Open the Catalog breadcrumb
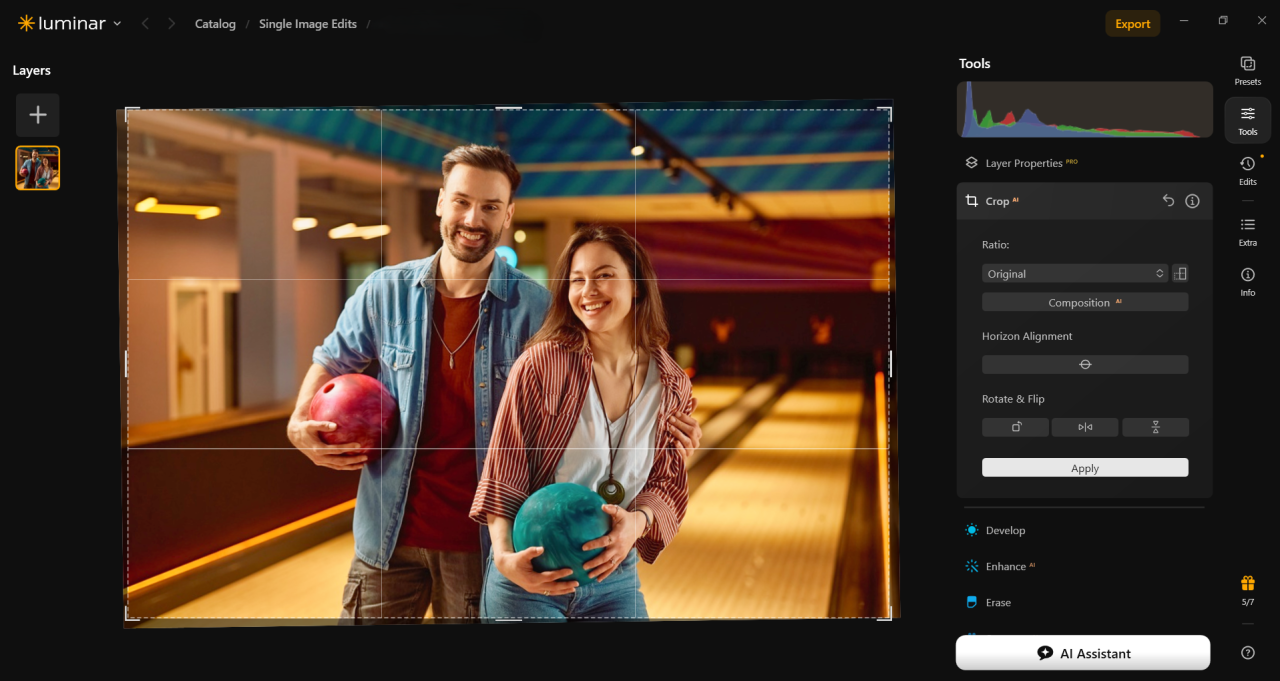The image size is (1280, 681). [x=215, y=24]
